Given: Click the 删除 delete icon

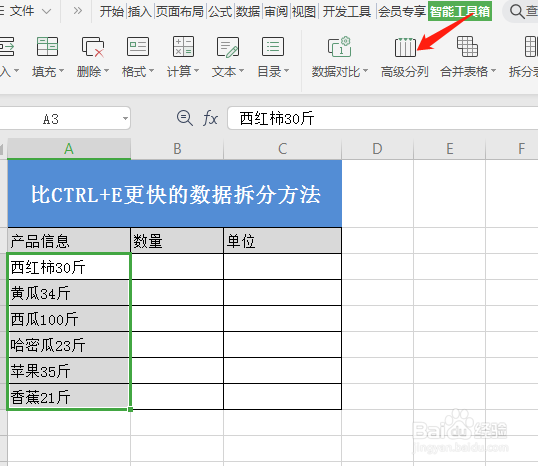Looking at the screenshot, I should pos(93,46).
